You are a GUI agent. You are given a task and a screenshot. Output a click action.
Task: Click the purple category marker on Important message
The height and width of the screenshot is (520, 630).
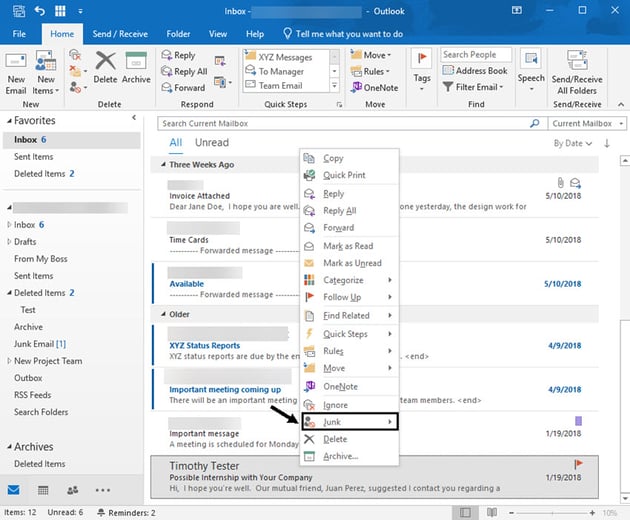pyautogui.click(x=578, y=421)
